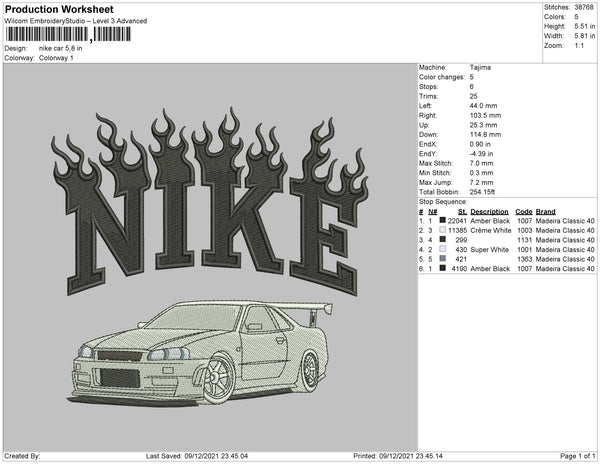Click the 'Created By:' footer label
The image size is (600, 464).
pos(22,456)
